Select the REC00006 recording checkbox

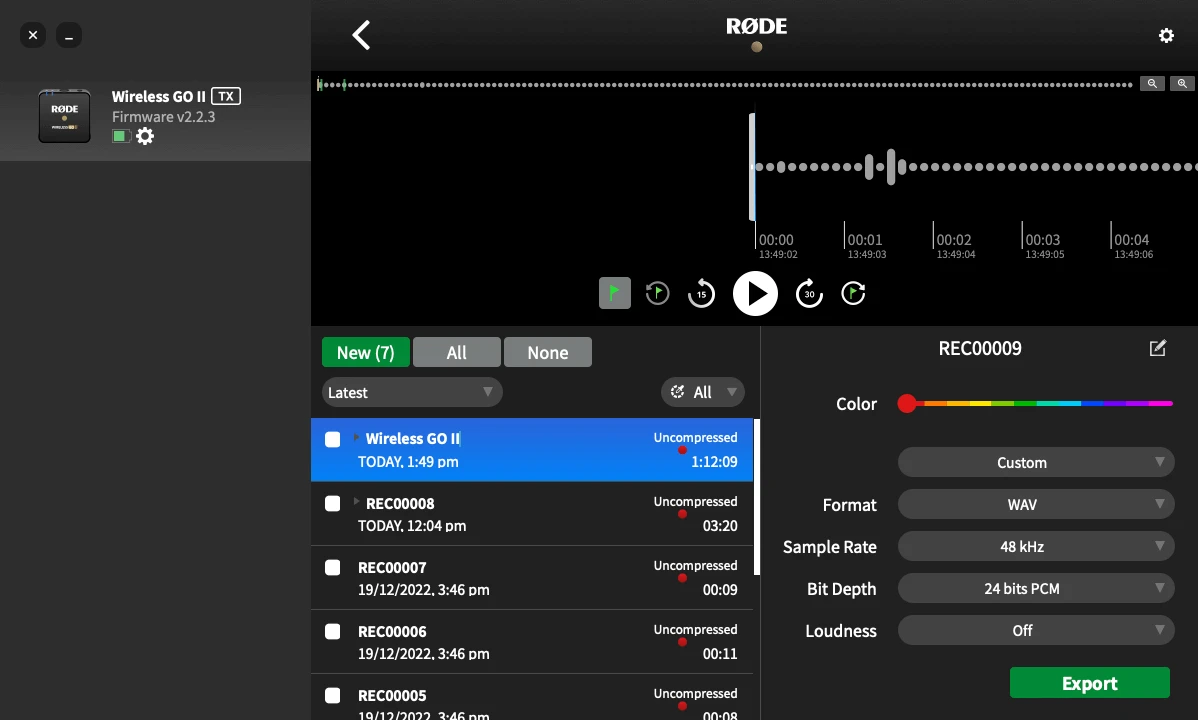point(333,631)
